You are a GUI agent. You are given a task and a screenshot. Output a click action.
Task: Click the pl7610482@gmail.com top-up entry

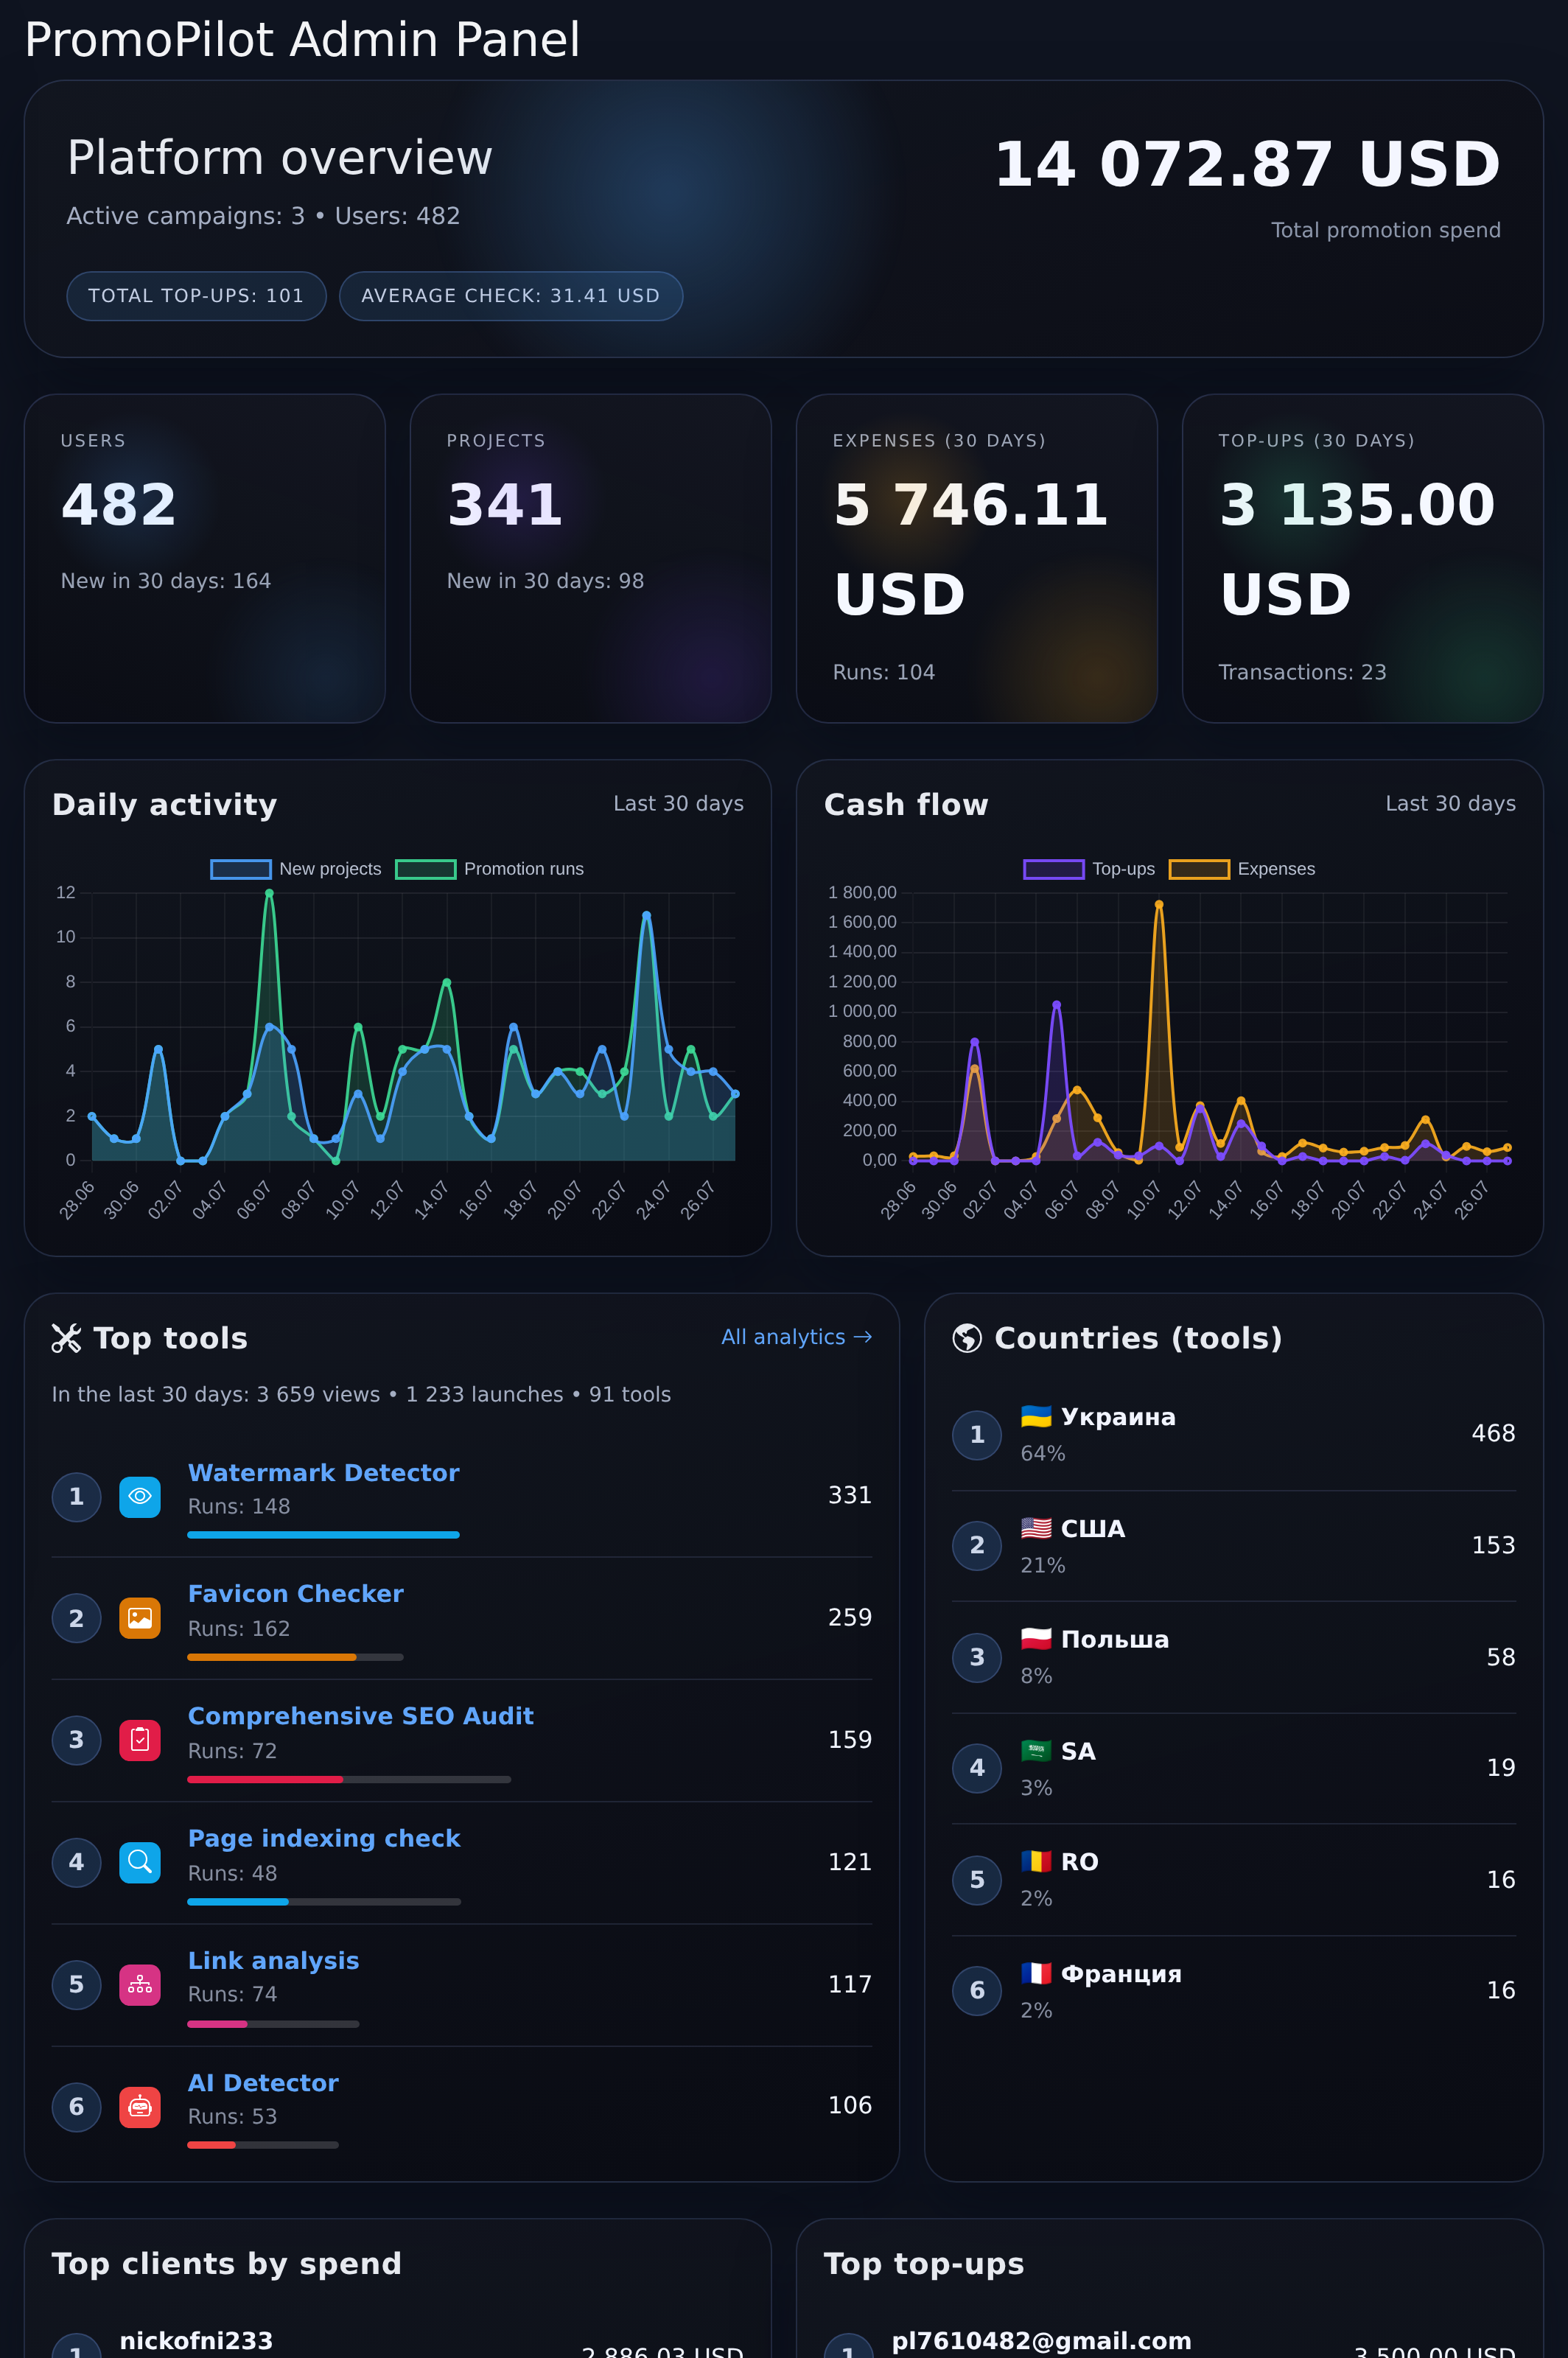point(1041,2341)
